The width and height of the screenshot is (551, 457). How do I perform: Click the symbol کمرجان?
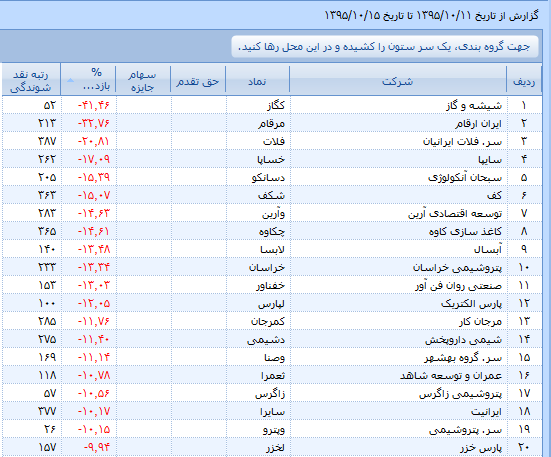(267, 321)
